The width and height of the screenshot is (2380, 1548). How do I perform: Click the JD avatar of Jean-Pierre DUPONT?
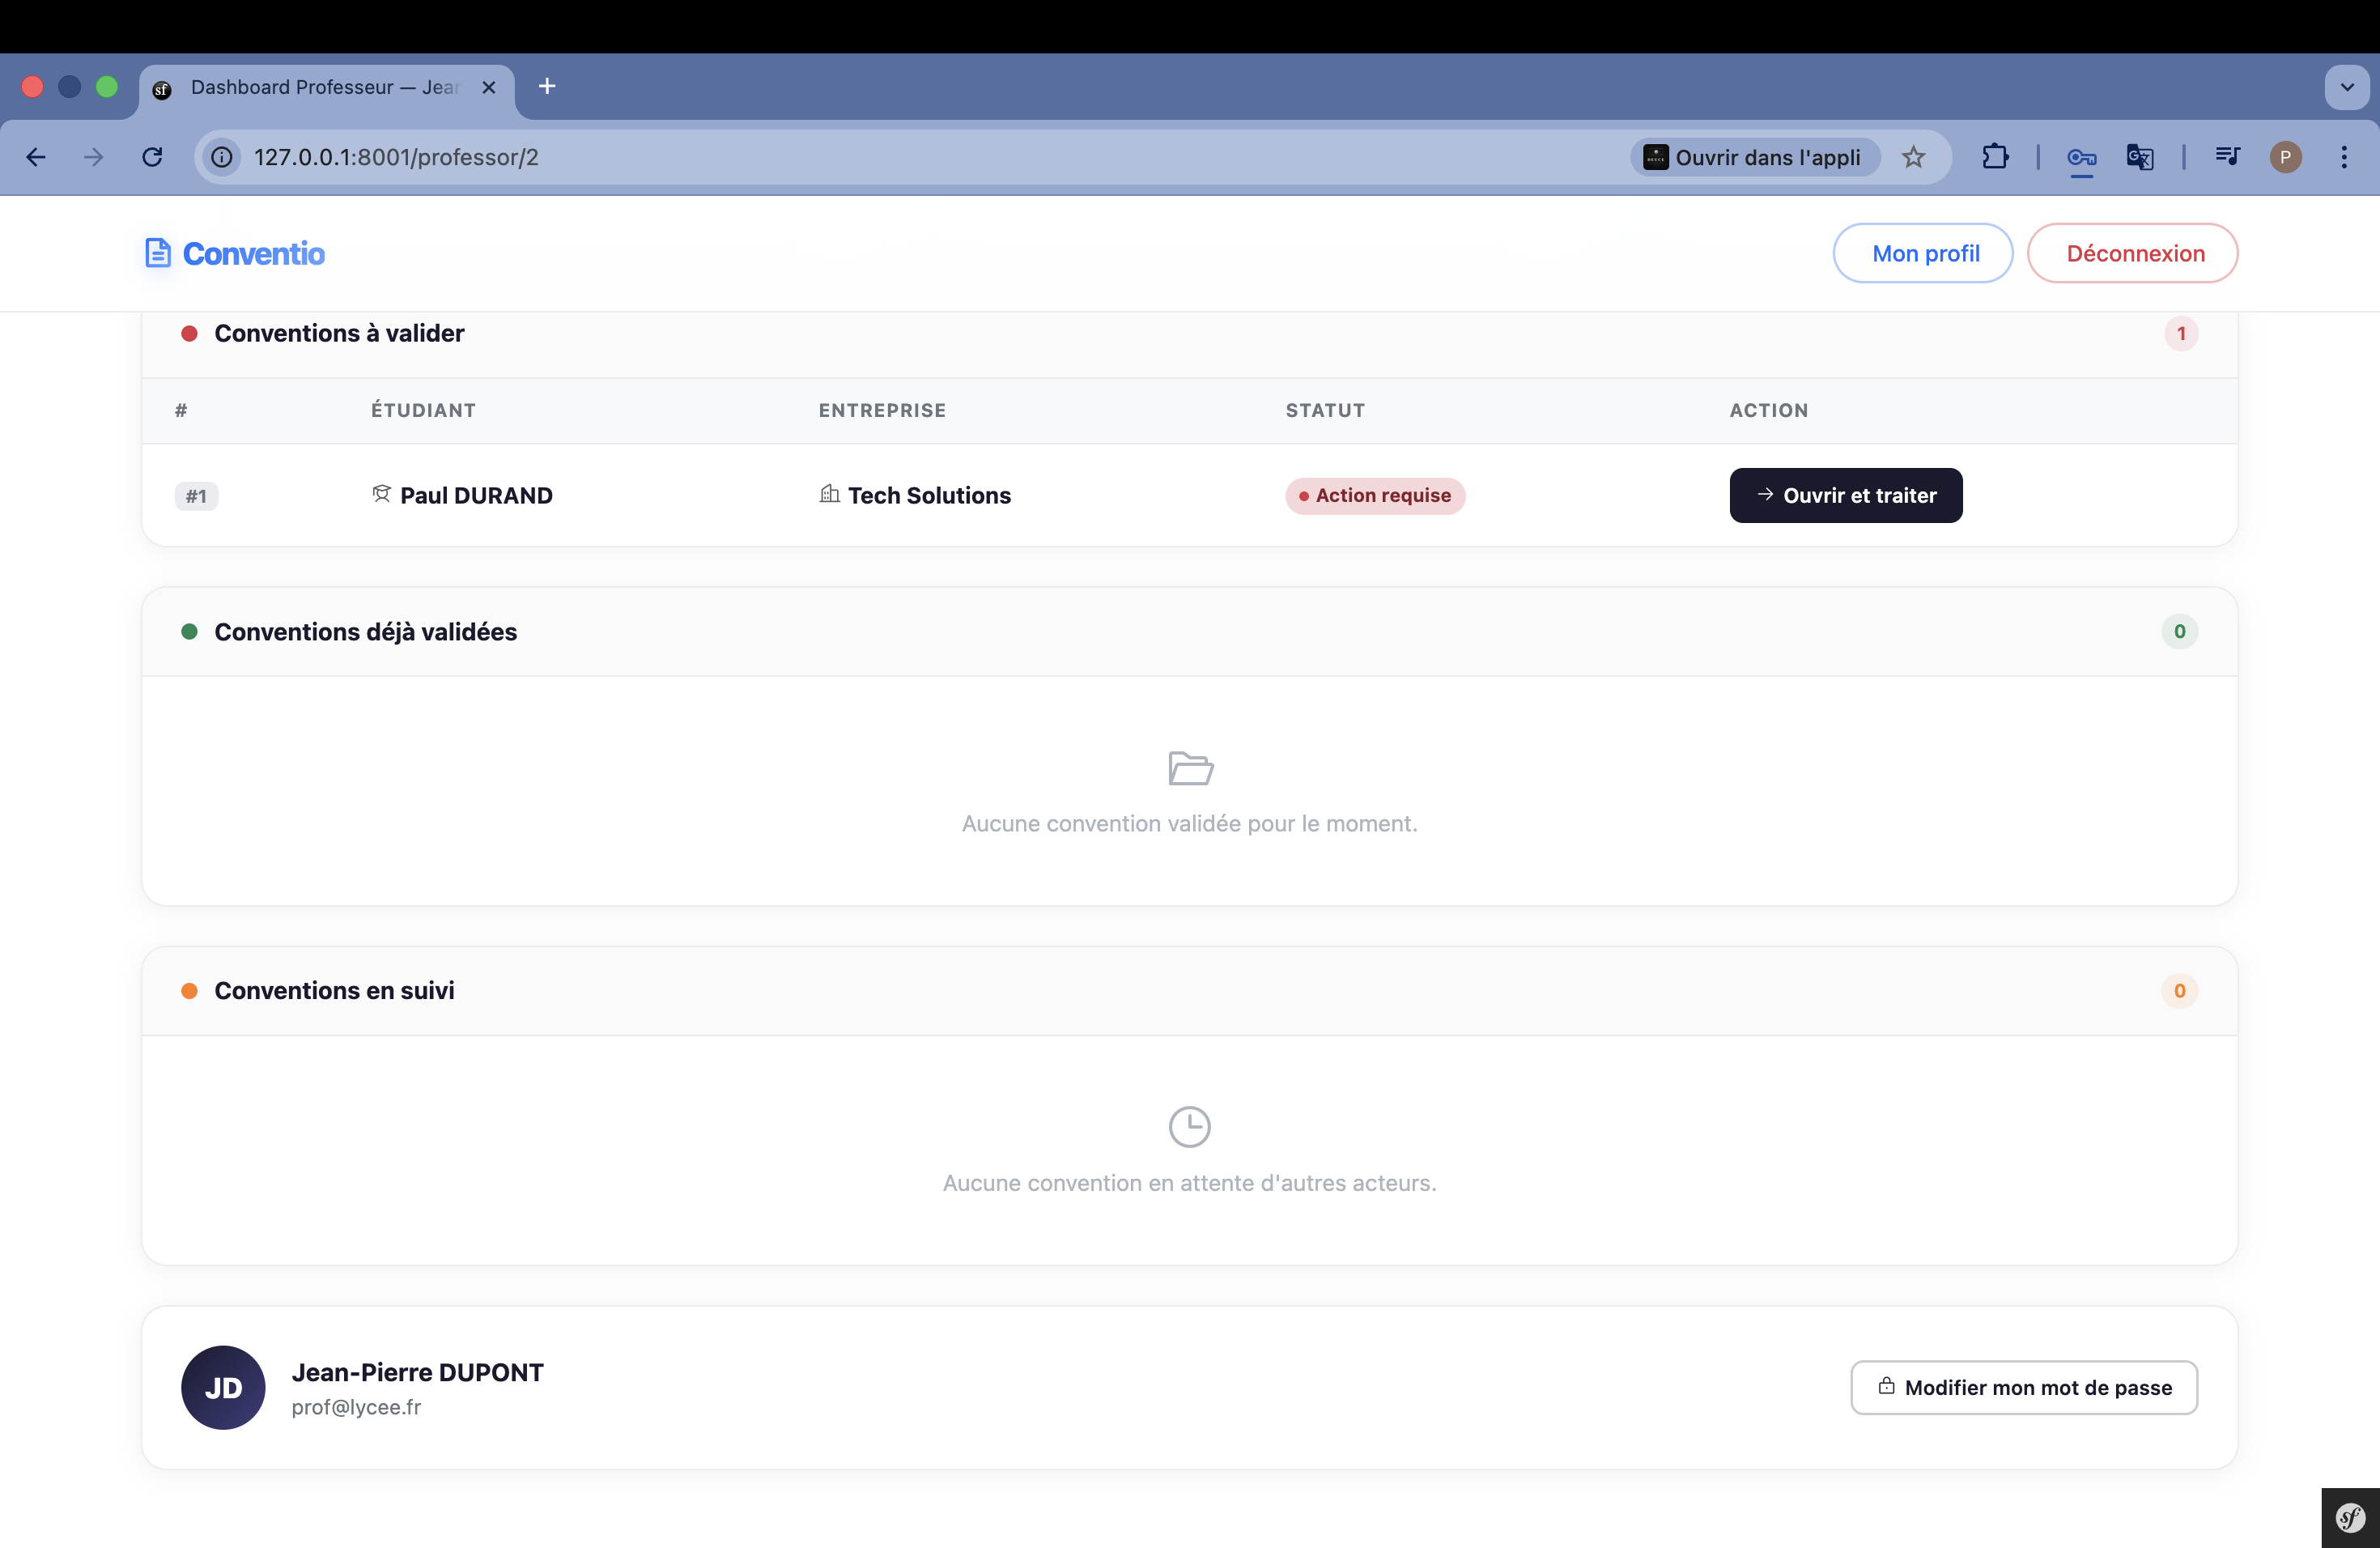tap(222, 1387)
